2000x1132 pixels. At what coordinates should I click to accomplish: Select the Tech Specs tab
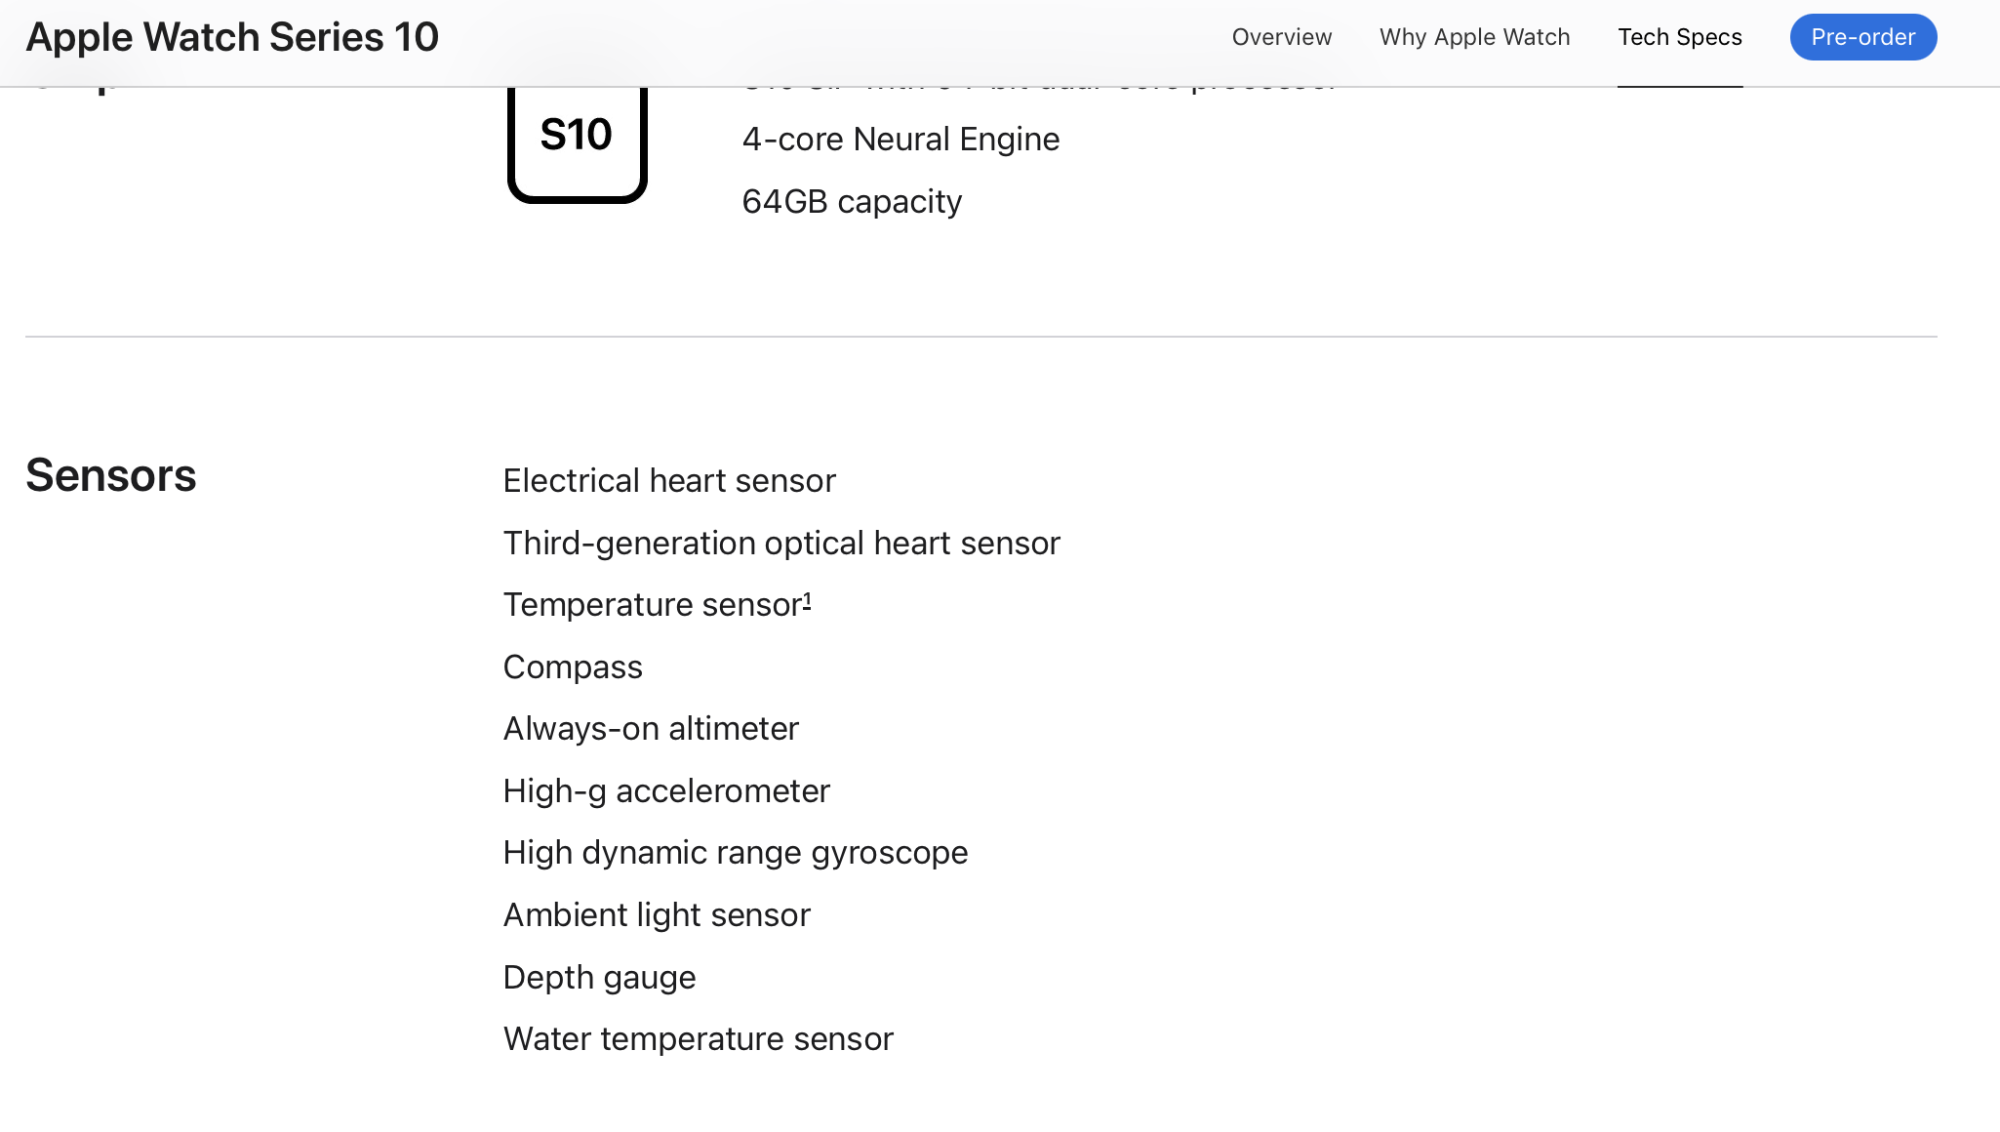pyautogui.click(x=1679, y=37)
